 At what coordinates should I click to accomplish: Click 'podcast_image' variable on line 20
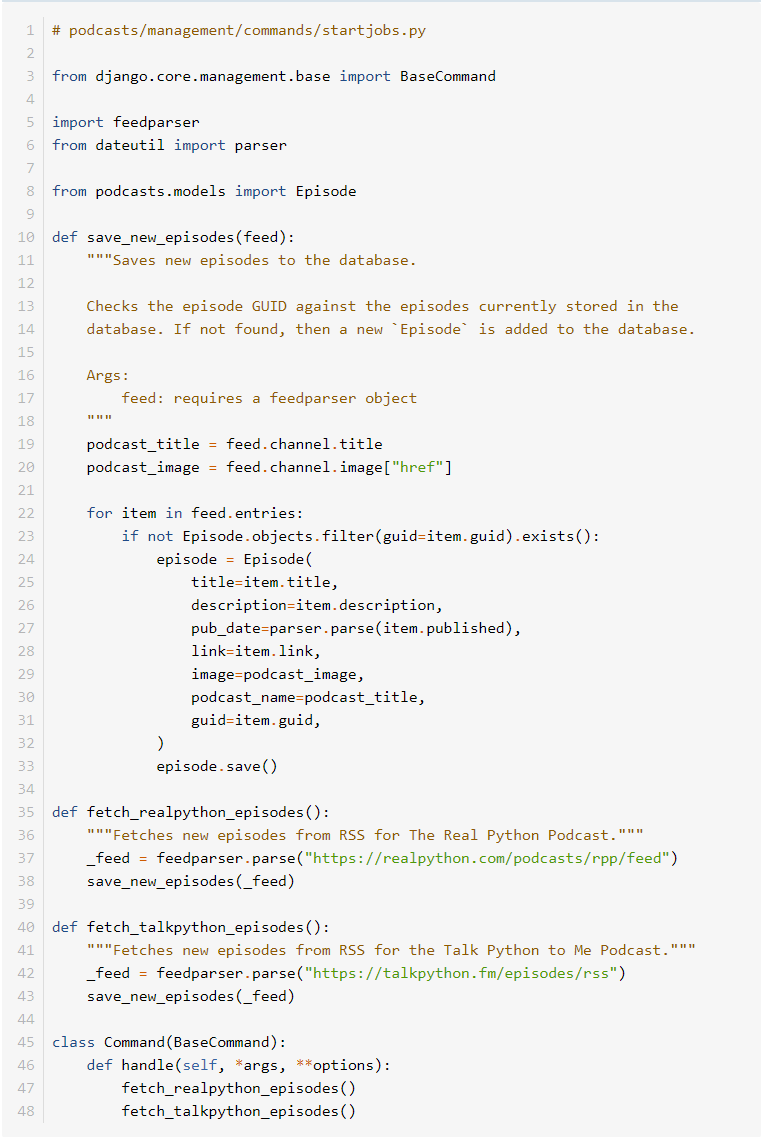point(143,468)
